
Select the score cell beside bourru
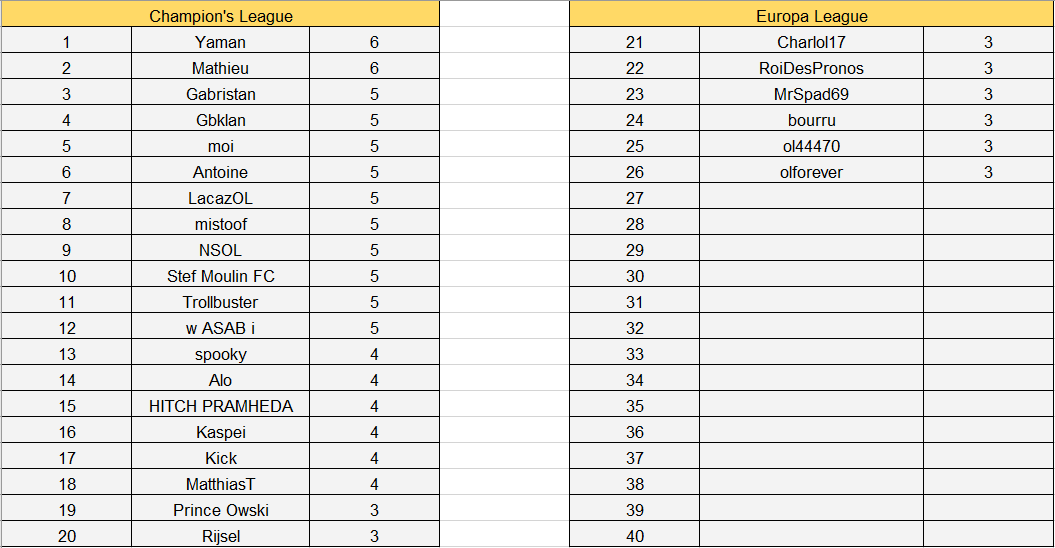(x=988, y=120)
